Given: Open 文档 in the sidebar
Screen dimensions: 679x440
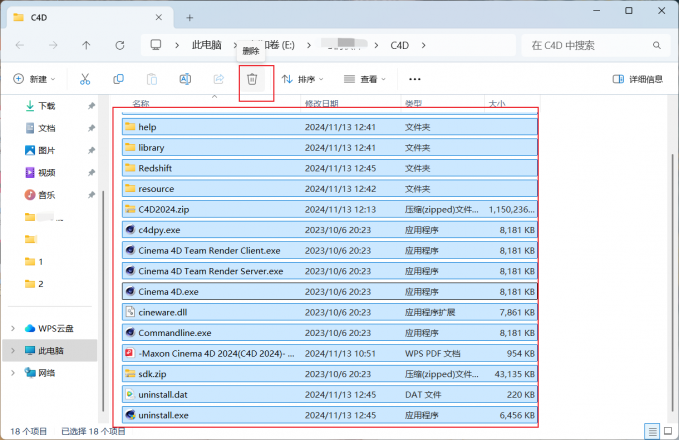Looking at the screenshot, I should click(47, 128).
